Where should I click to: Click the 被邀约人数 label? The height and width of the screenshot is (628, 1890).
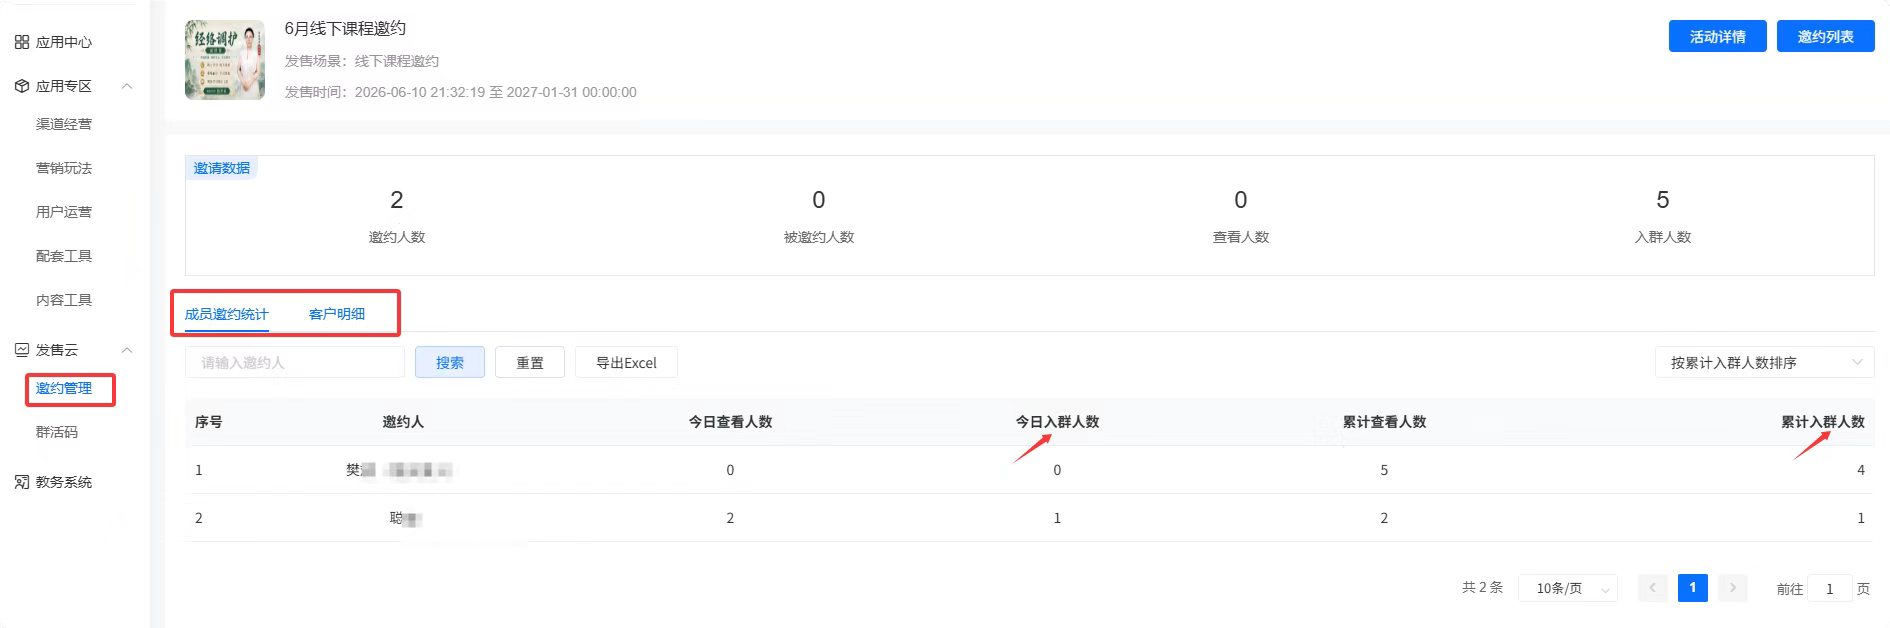[x=819, y=237]
